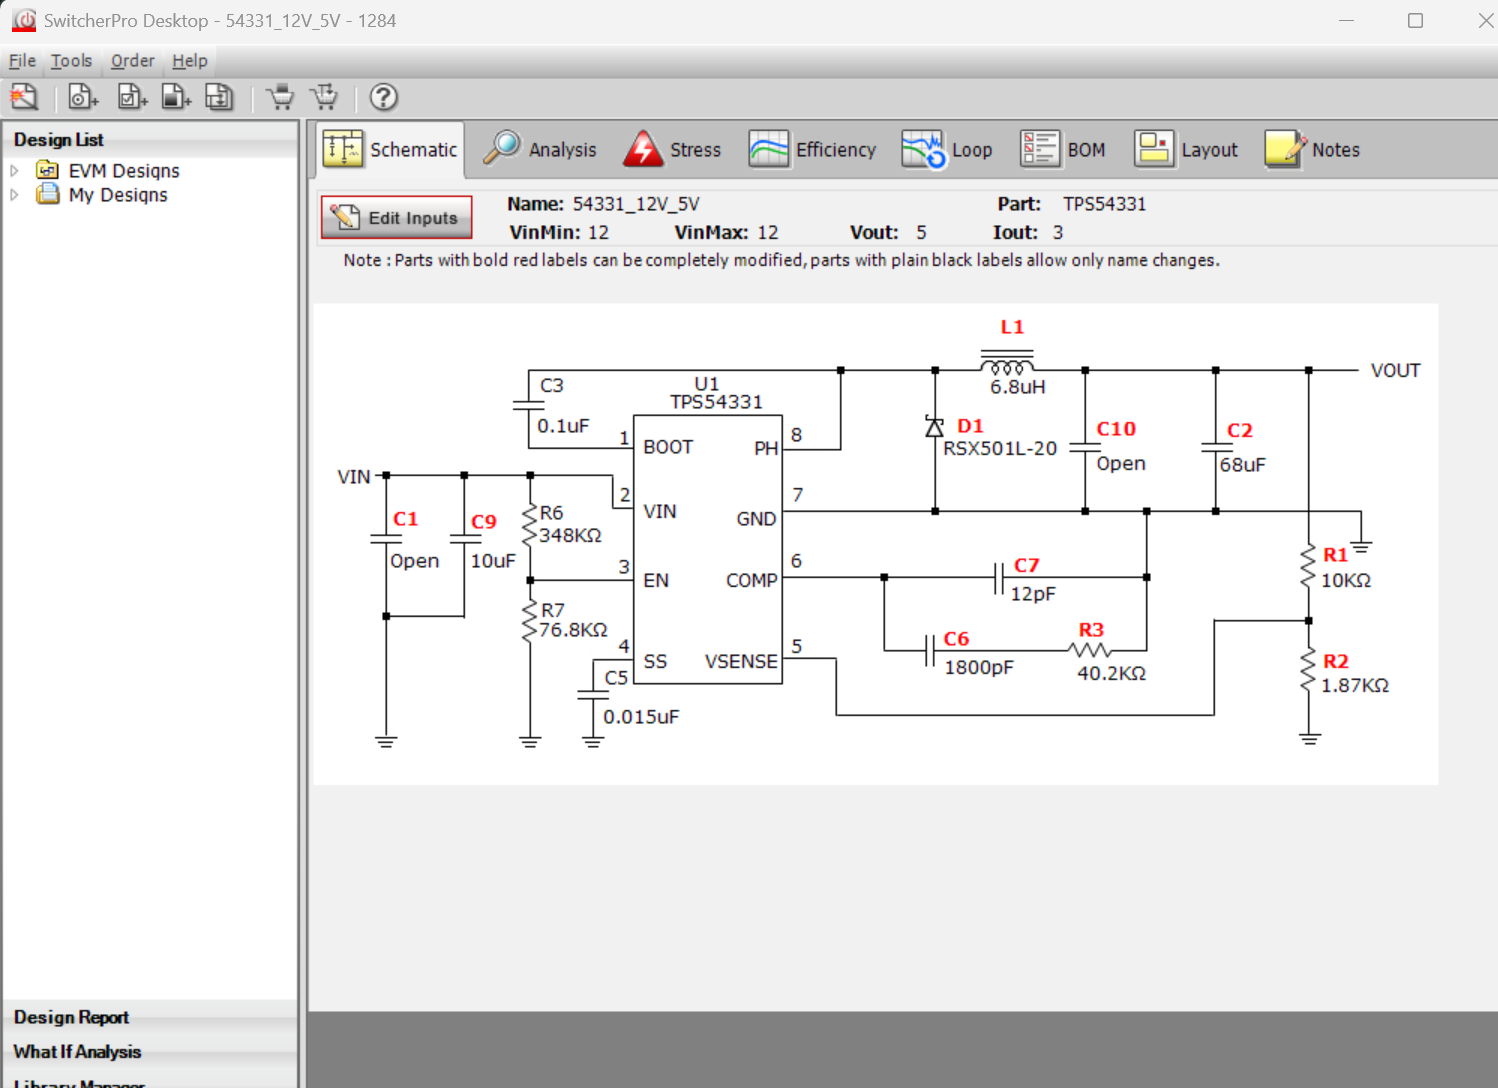Click the 348KΩ value for R6
The width and height of the screenshot is (1498, 1088).
pyautogui.click(x=570, y=535)
